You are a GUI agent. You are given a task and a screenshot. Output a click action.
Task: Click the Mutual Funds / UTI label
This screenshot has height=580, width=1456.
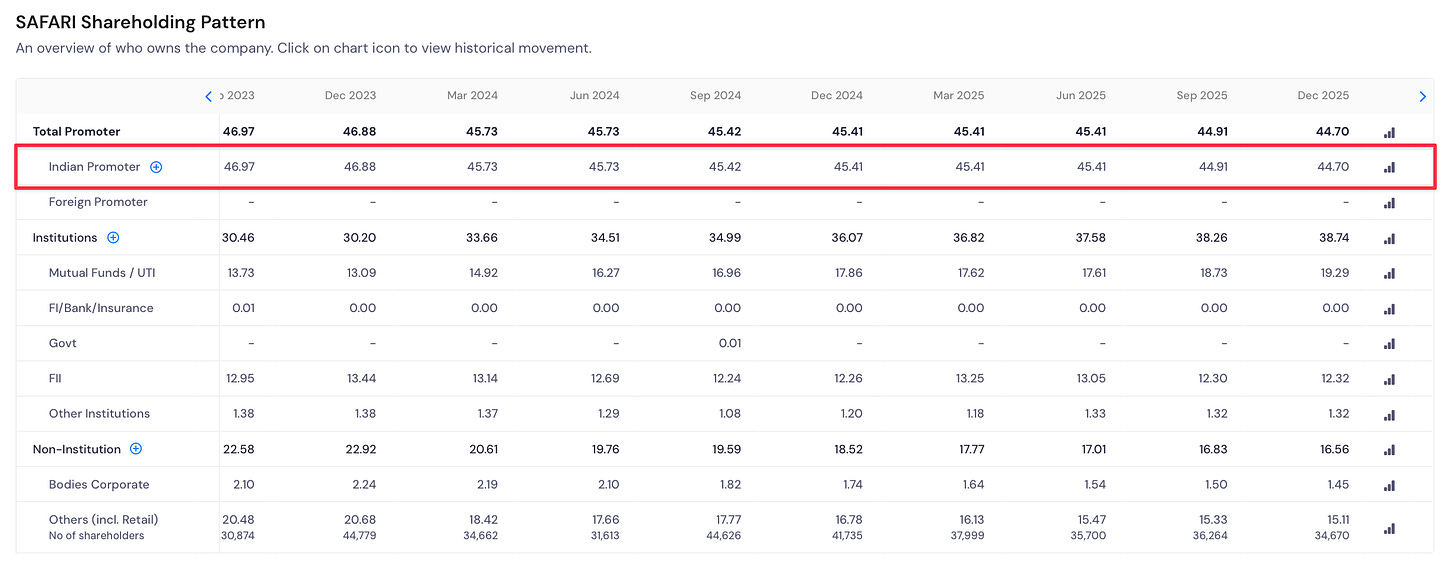point(102,273)
